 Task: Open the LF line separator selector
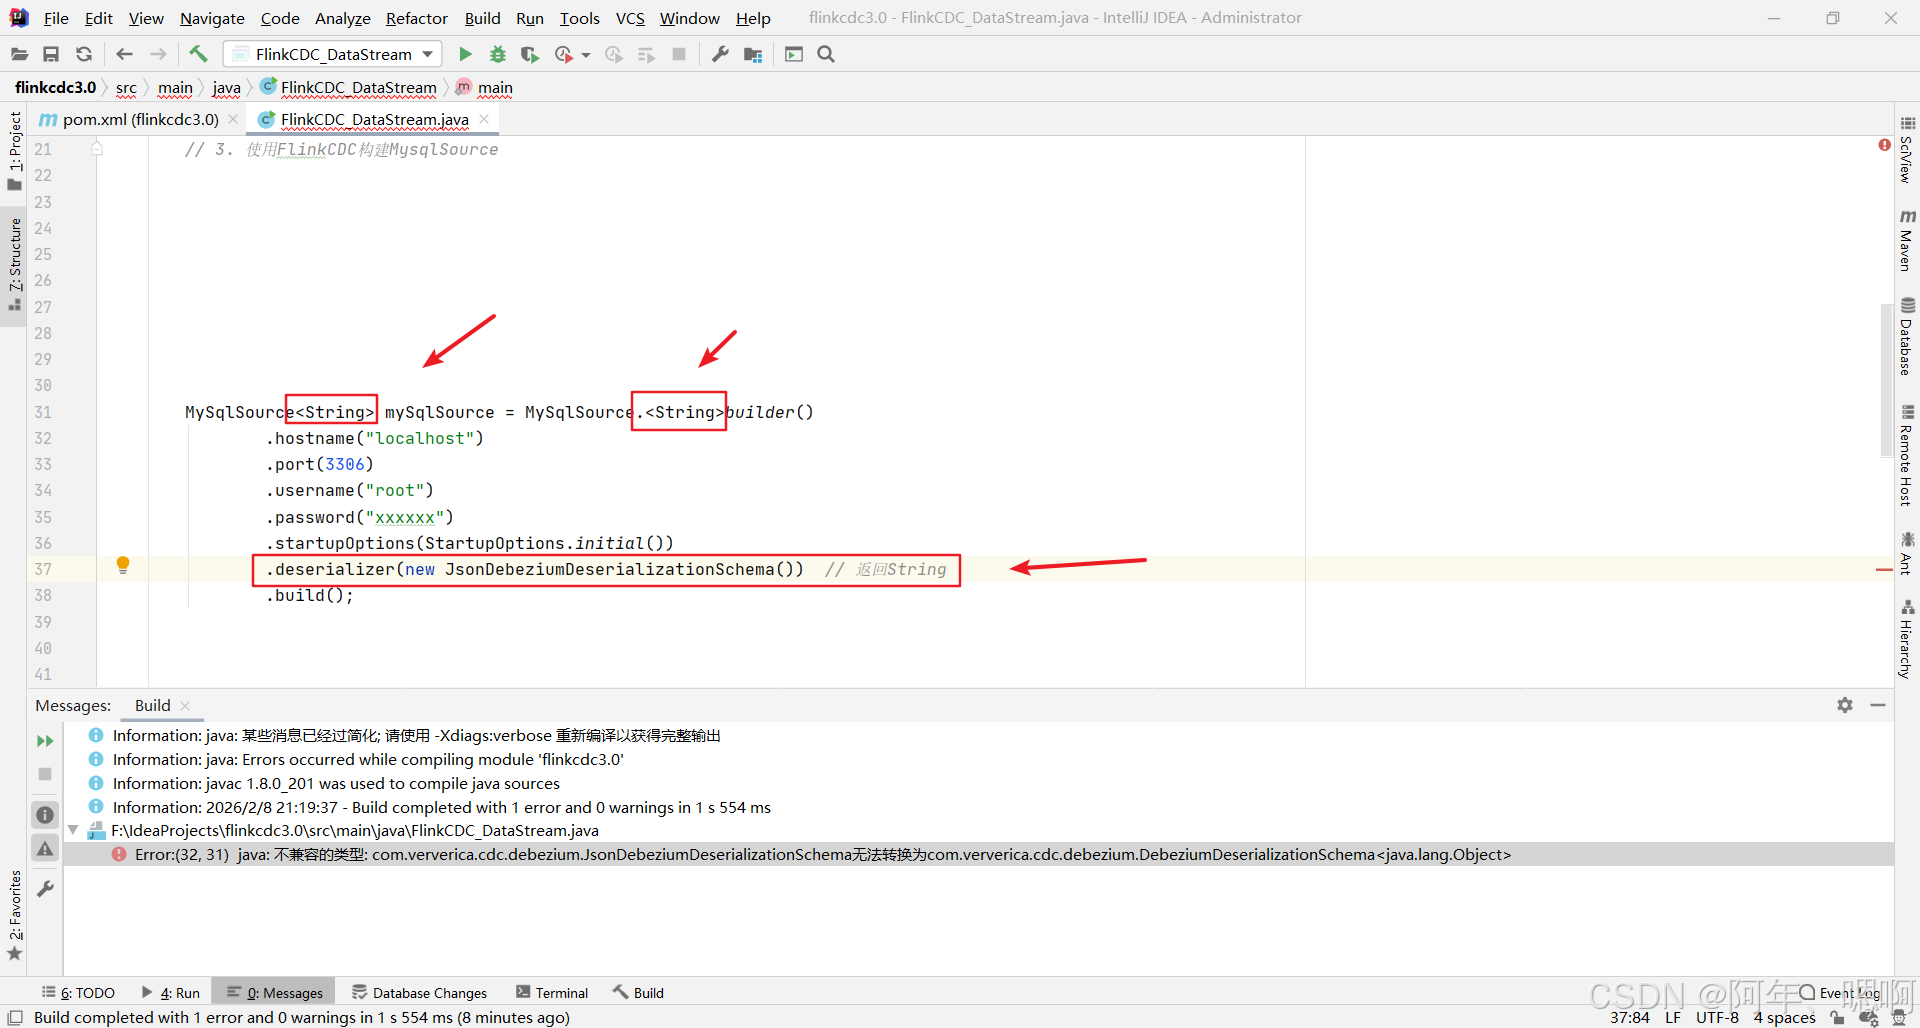pos(1673,1017)
